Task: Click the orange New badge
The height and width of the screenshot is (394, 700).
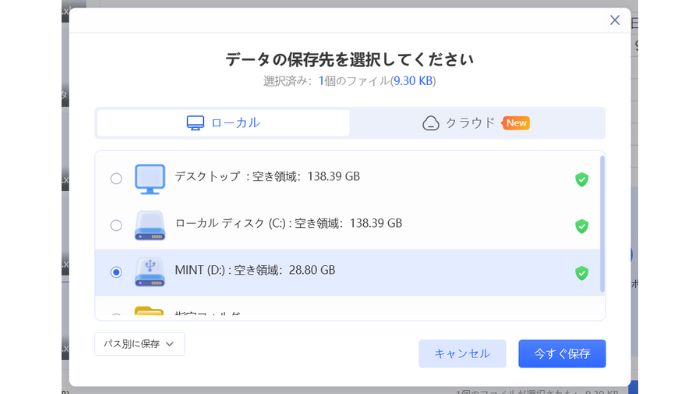Action: 516,123
